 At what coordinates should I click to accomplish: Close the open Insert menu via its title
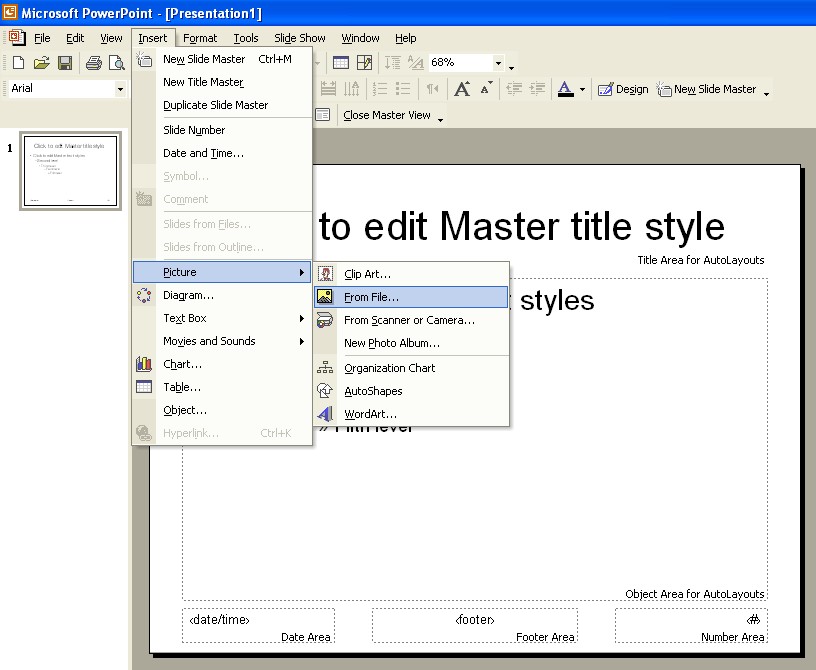(152, 38)
